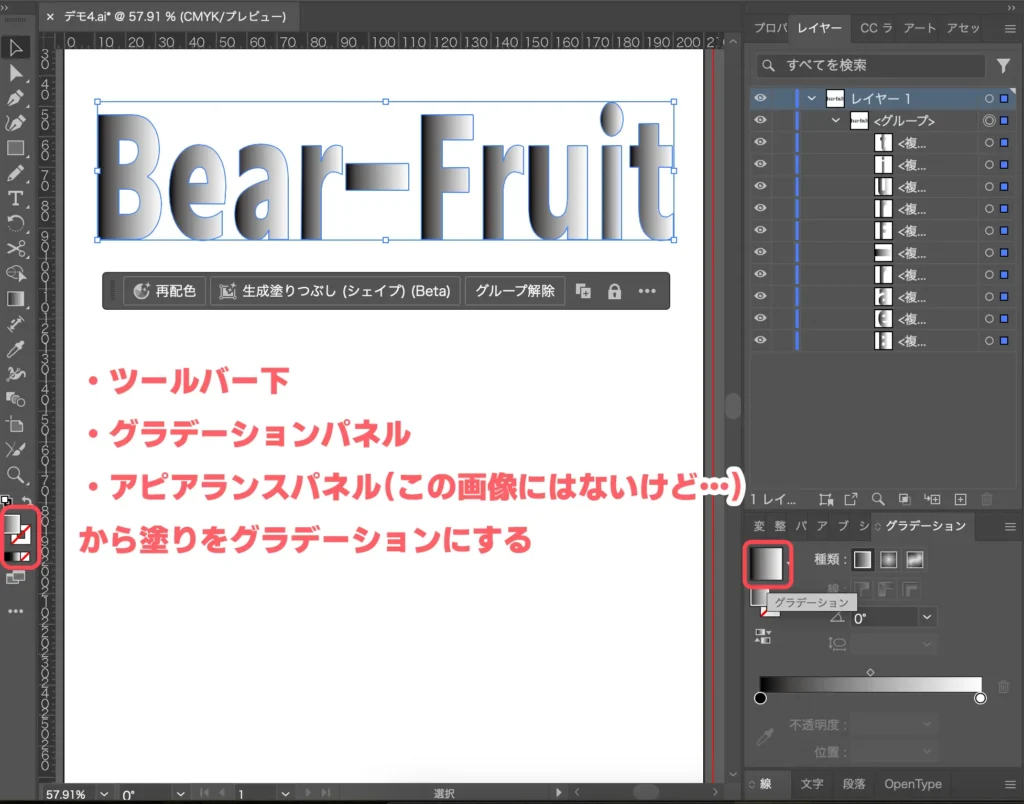Screen dimensions: 1024x804
Task: Collapse the <グループ> layer tree
Action: point(836,120)
